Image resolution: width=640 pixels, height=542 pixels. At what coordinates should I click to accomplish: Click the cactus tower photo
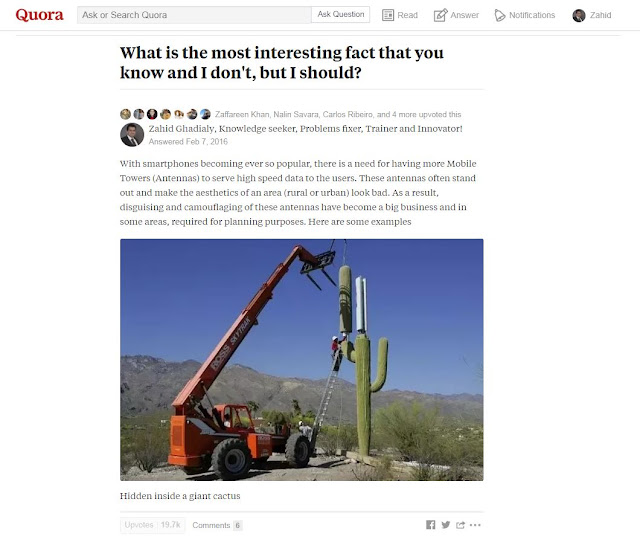click(x=302, y=360)
